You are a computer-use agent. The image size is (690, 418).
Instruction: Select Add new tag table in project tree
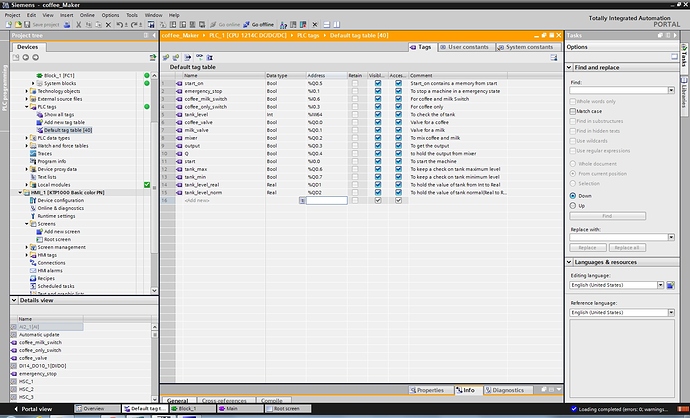coord(64,122)
